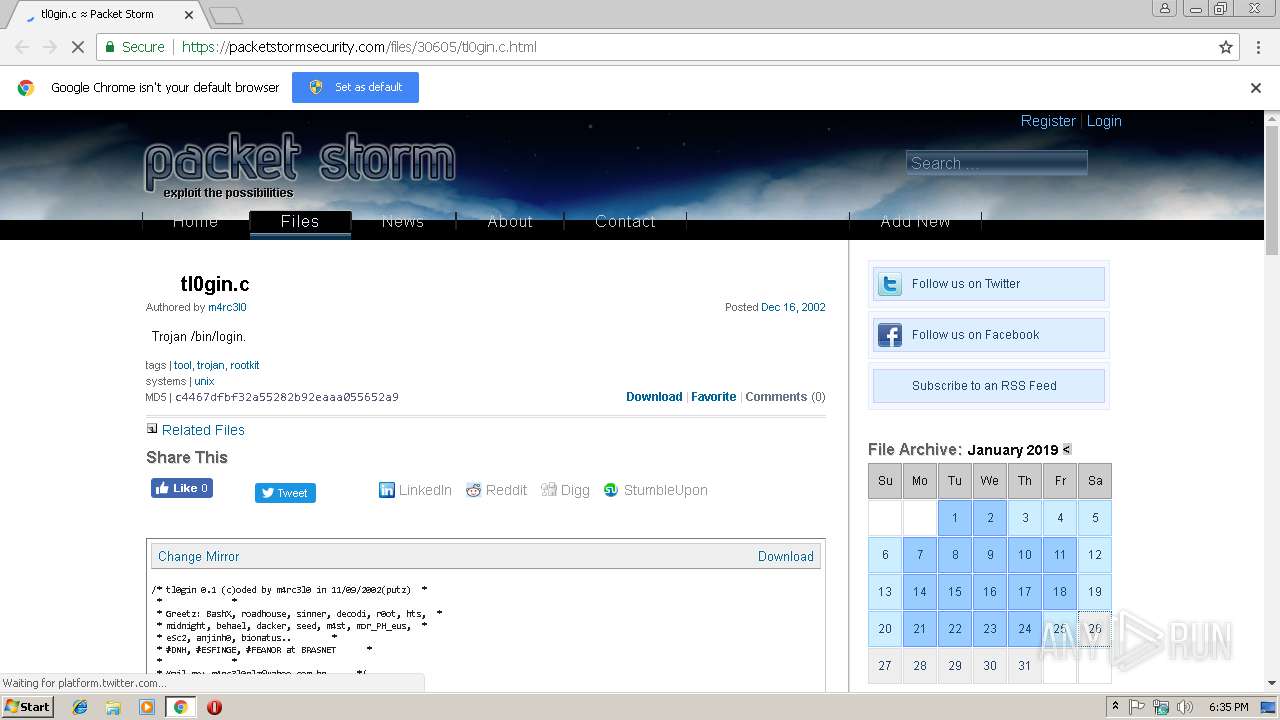Screen dimensions: 1280x720
Task: Open author m4rc3l0 profile link
Action: tap(227, 307)
